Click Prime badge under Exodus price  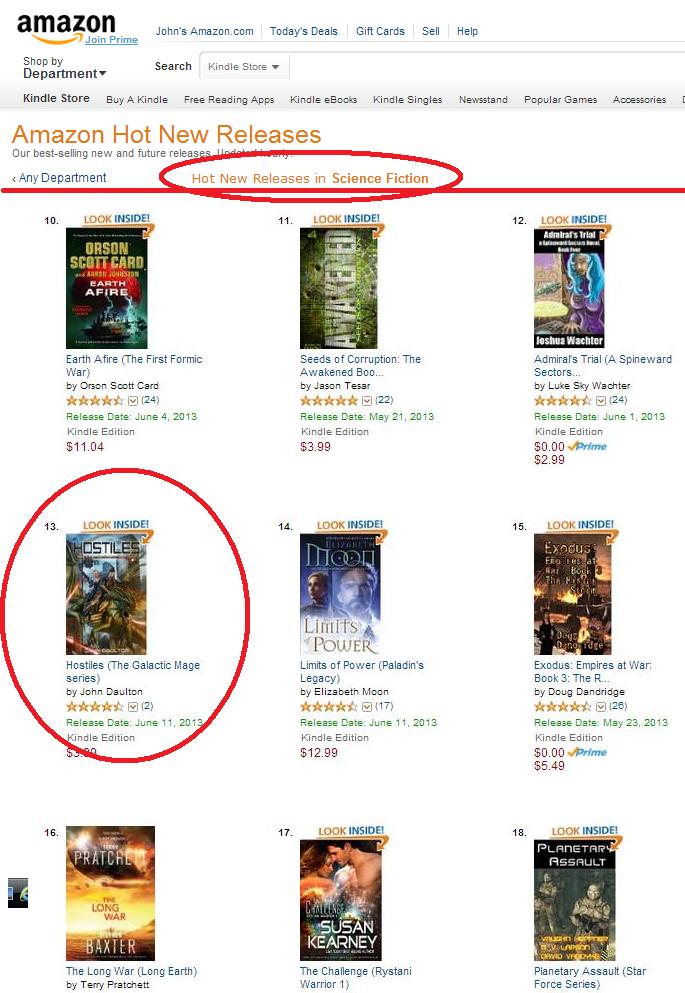(588, 752)
